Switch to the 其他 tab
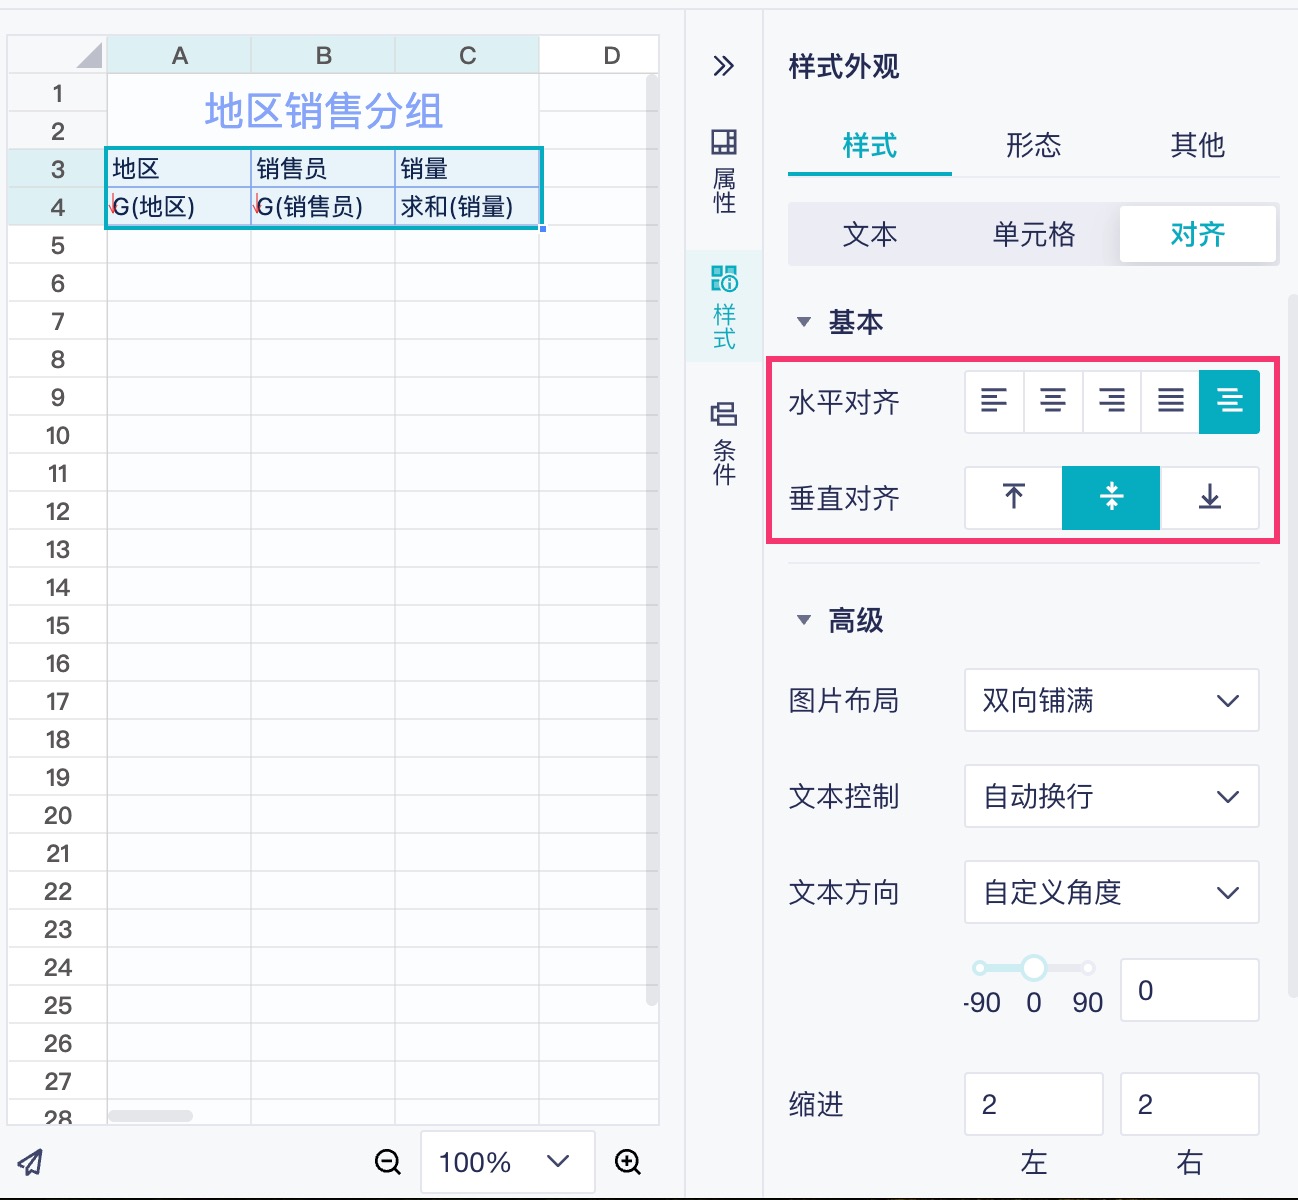 click(x=1198, y=146)
